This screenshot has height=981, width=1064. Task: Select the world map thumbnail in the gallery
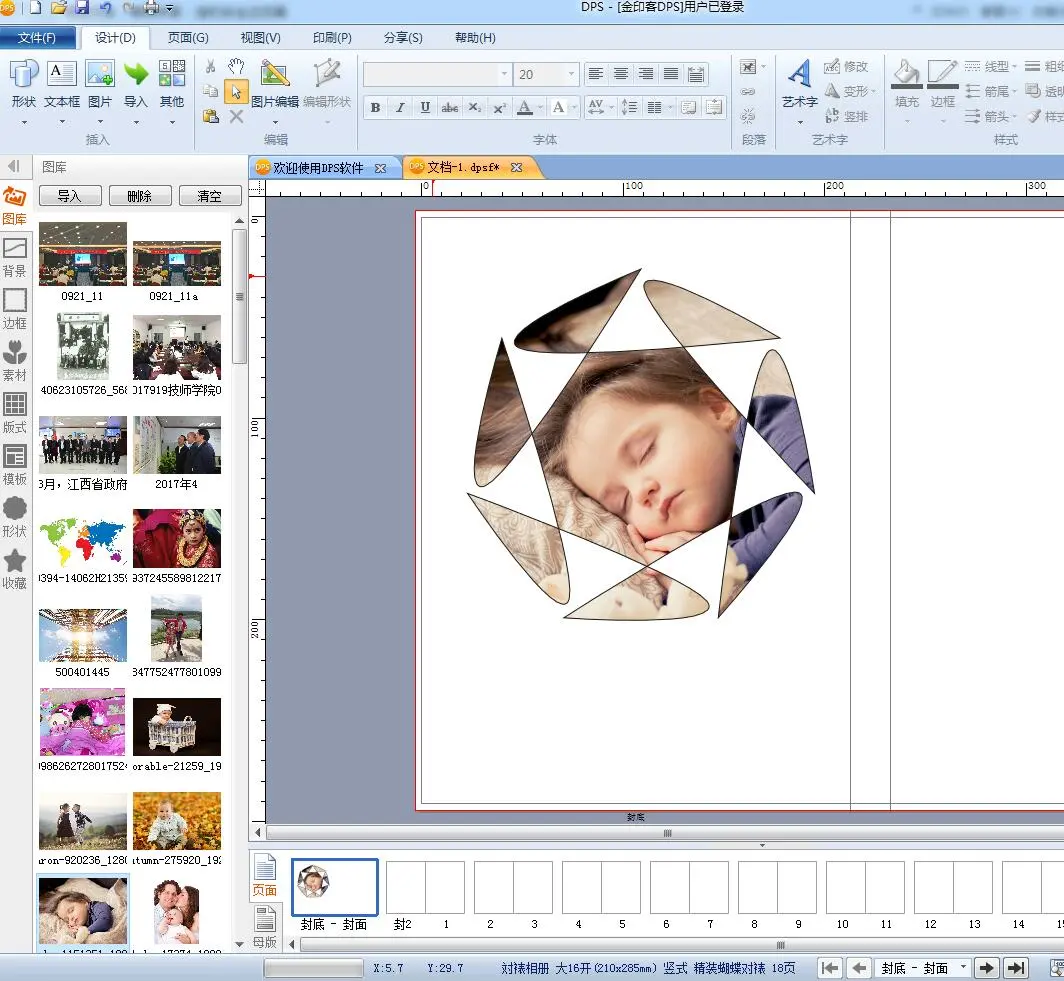[x=83, y=540]
